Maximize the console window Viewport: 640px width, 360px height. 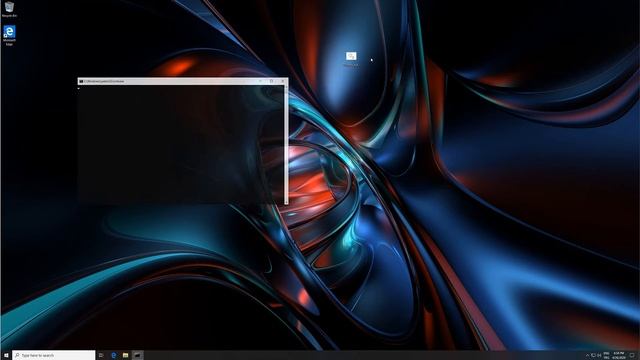271,81
